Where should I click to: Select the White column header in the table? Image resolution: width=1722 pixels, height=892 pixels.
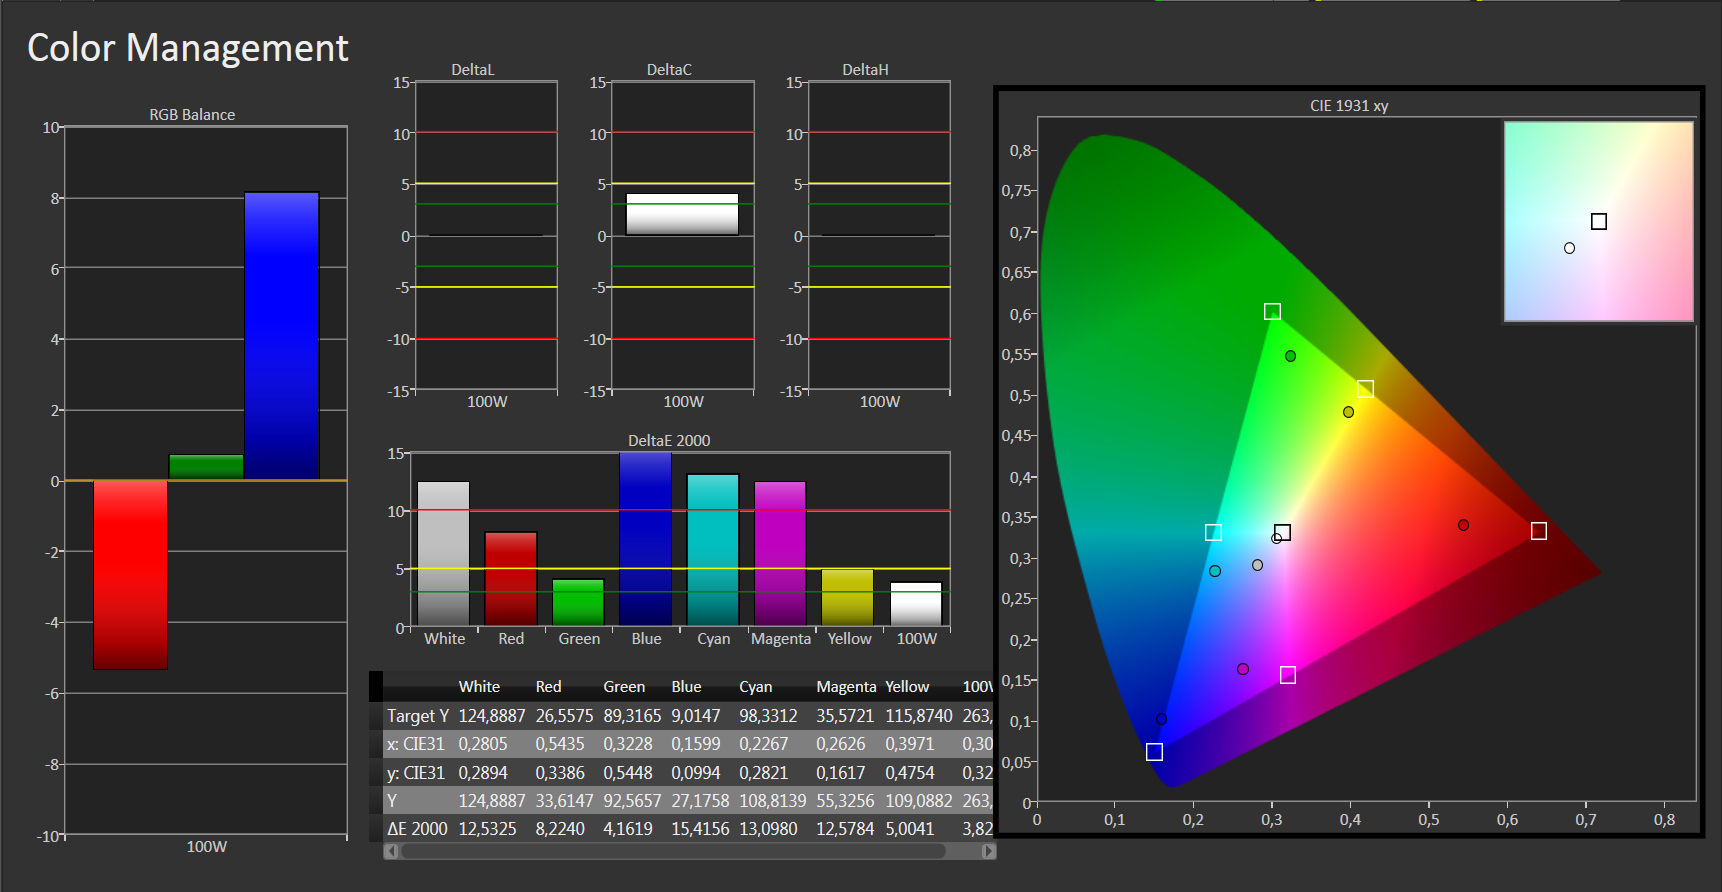(479, 687)
